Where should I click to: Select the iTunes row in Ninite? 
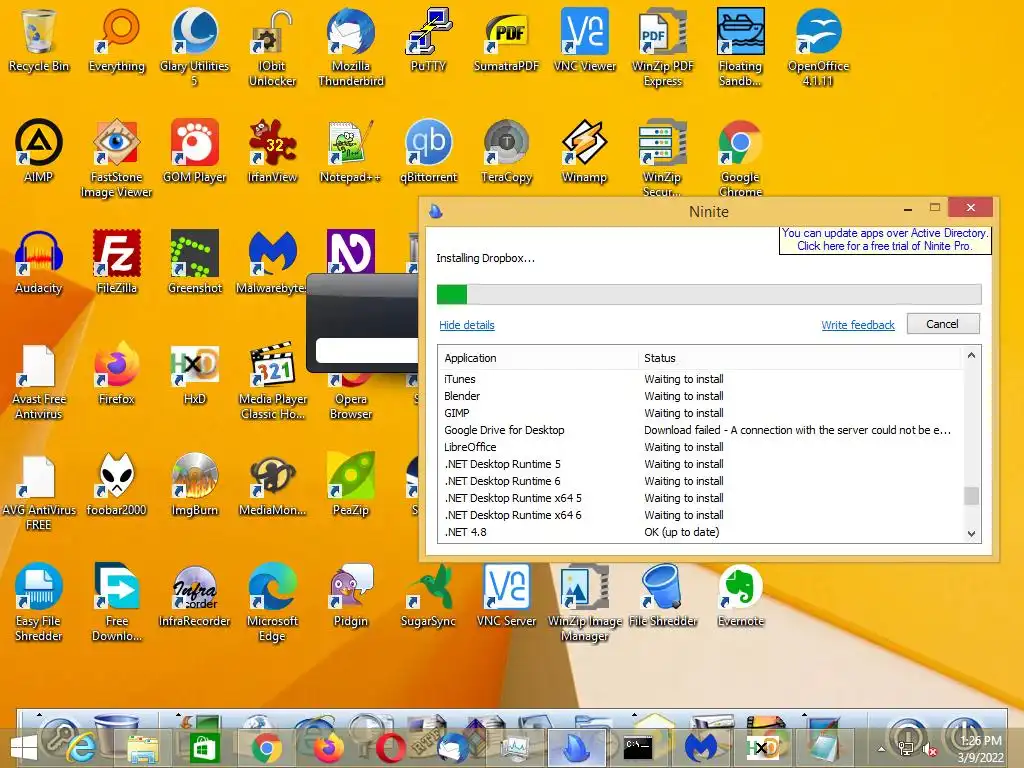click(700, 379)
